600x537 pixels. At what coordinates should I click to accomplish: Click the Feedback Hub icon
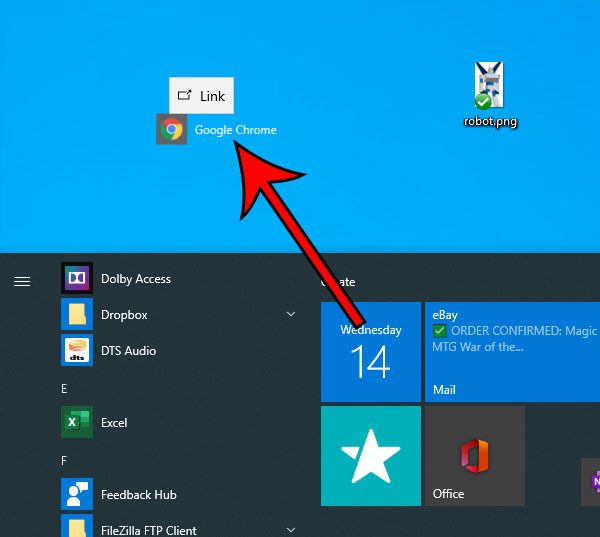(x=77, y=494)
